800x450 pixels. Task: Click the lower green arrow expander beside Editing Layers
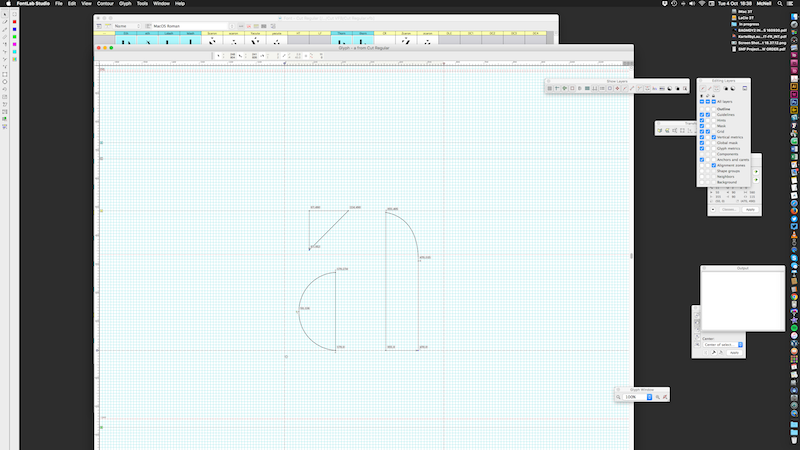pos(756,180)
